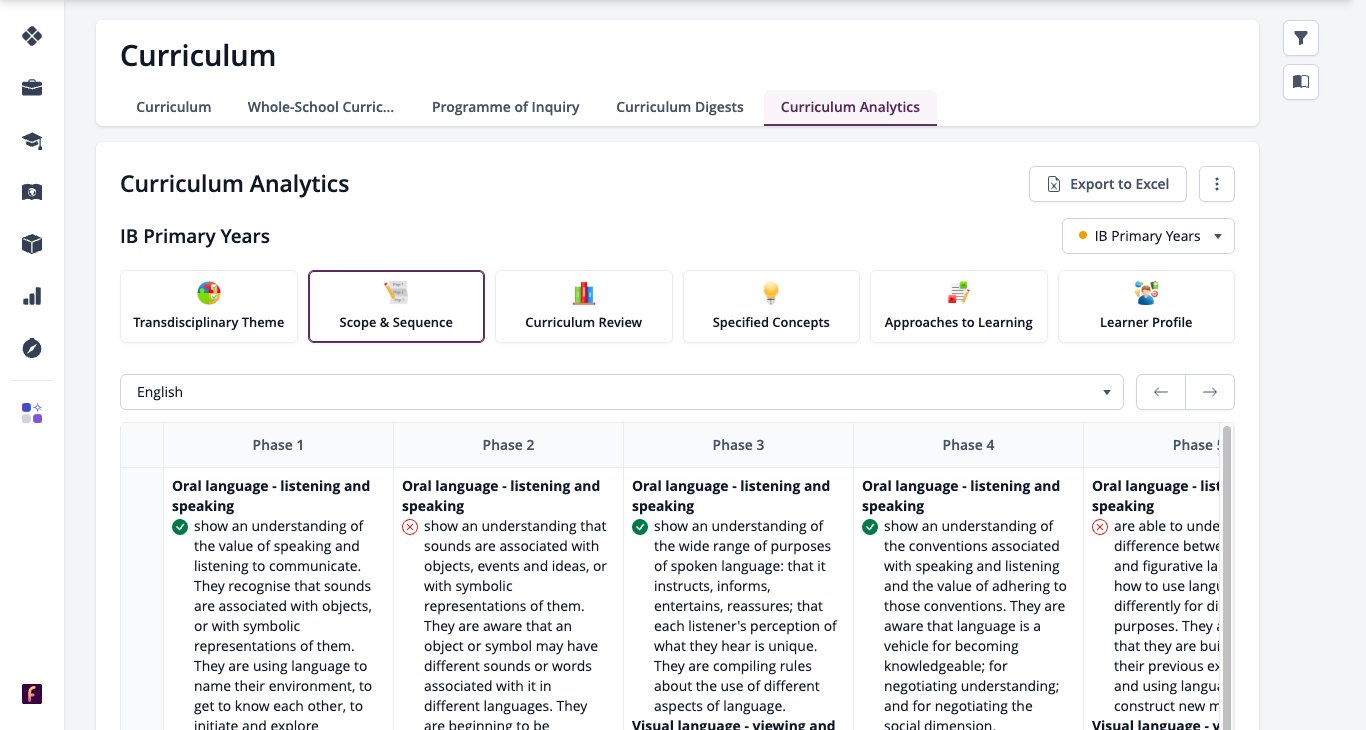Switch to the Curriculum tab
The image size is (1366, 730).
click(174, 107)
